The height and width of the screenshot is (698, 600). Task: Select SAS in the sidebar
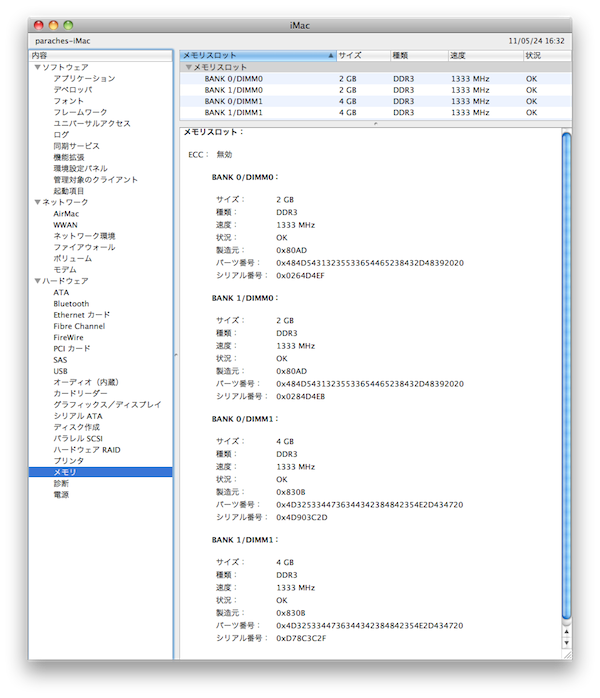(60, 360)
